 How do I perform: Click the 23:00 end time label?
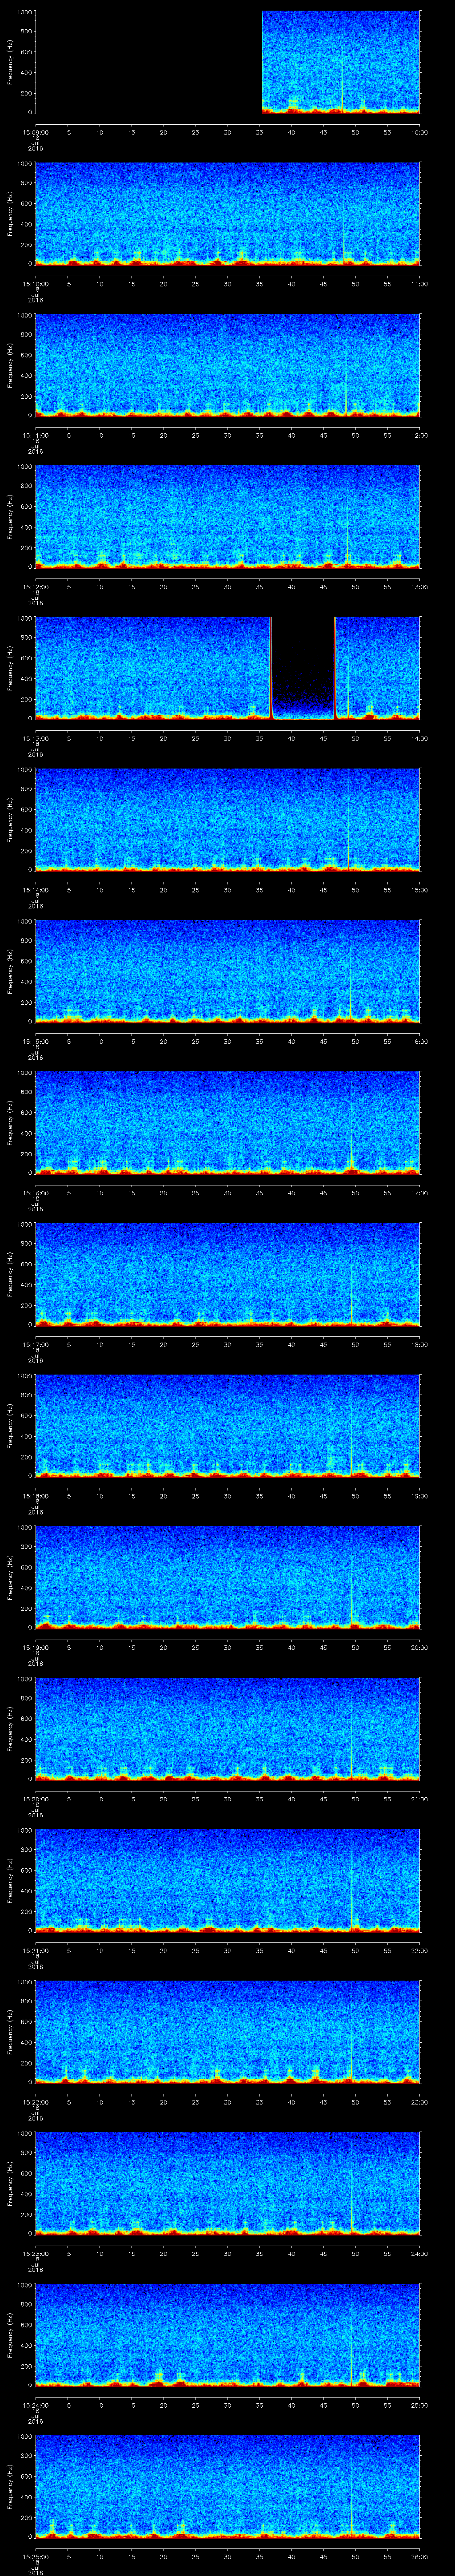419,2102
